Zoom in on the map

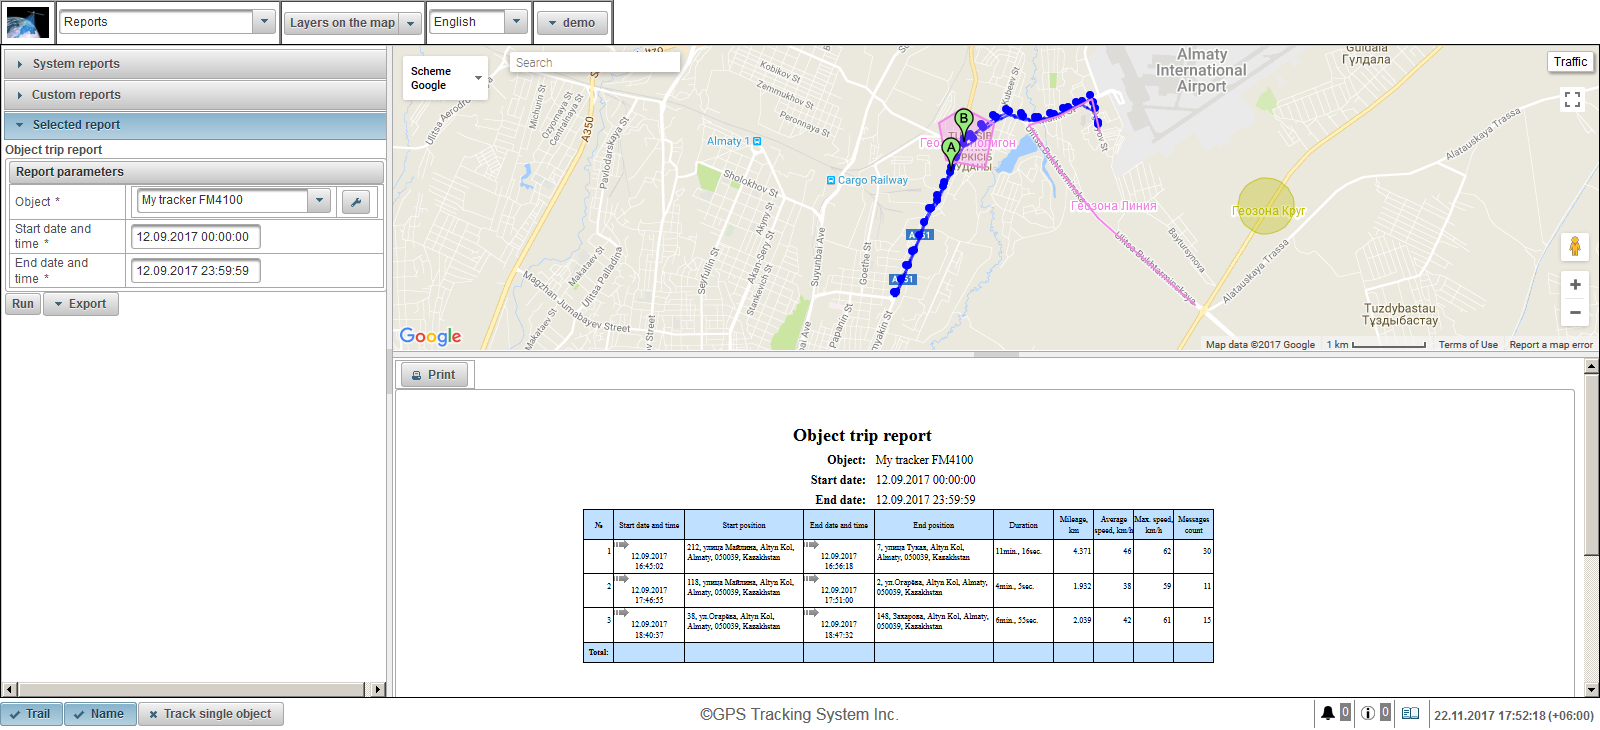pyautogui.click(x=1574, y=285)
